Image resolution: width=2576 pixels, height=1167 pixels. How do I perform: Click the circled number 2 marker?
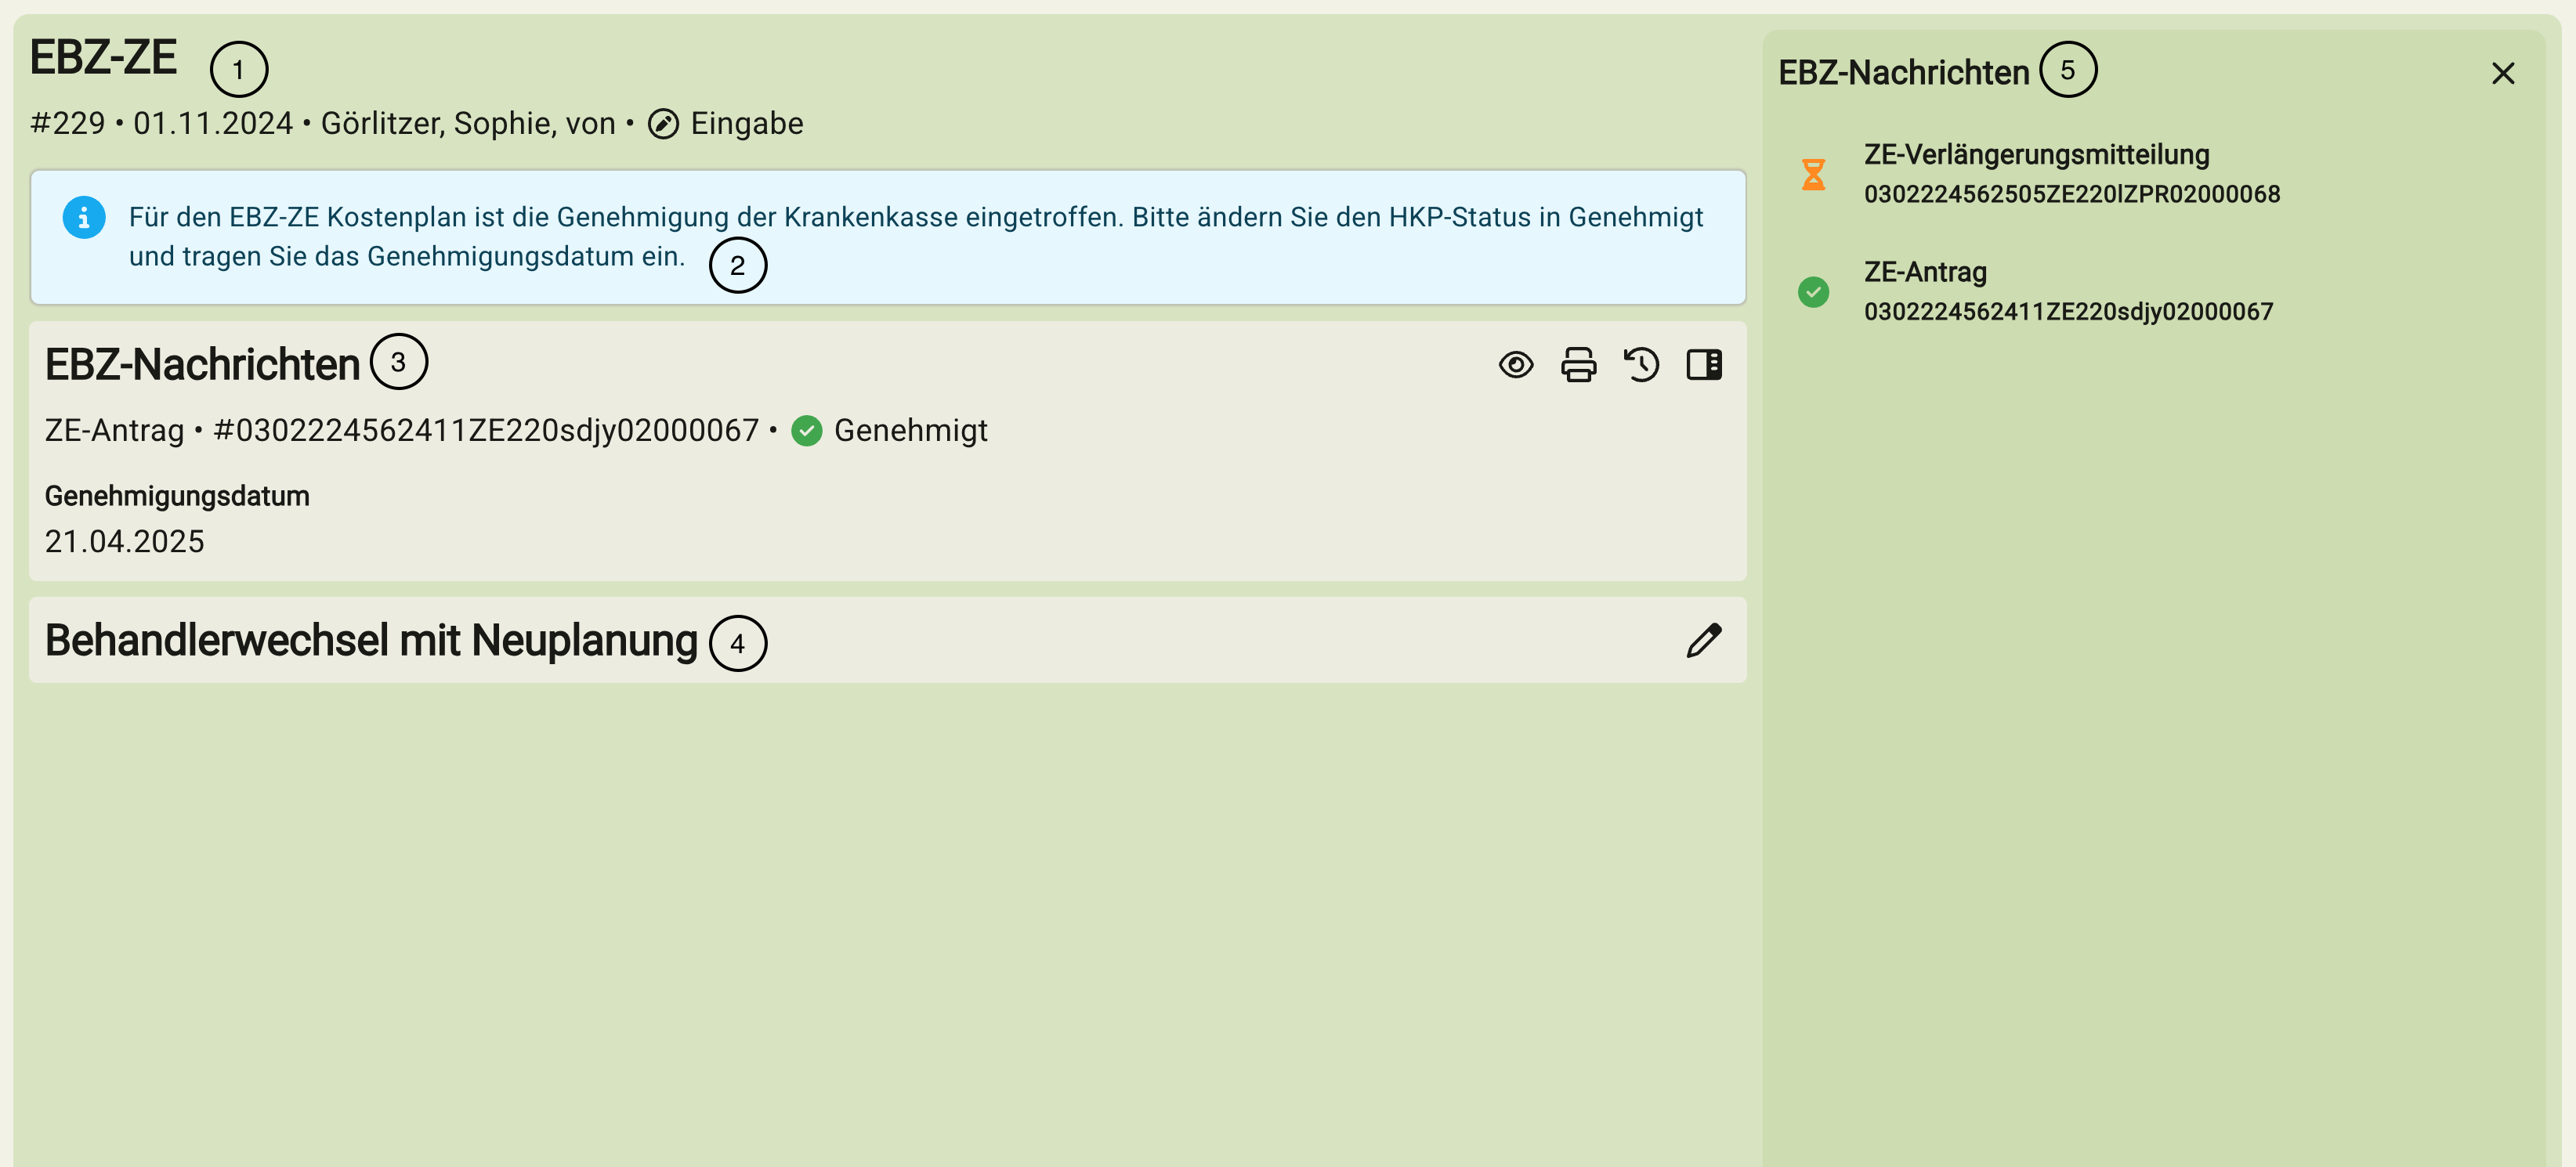(x=737, y=266)
